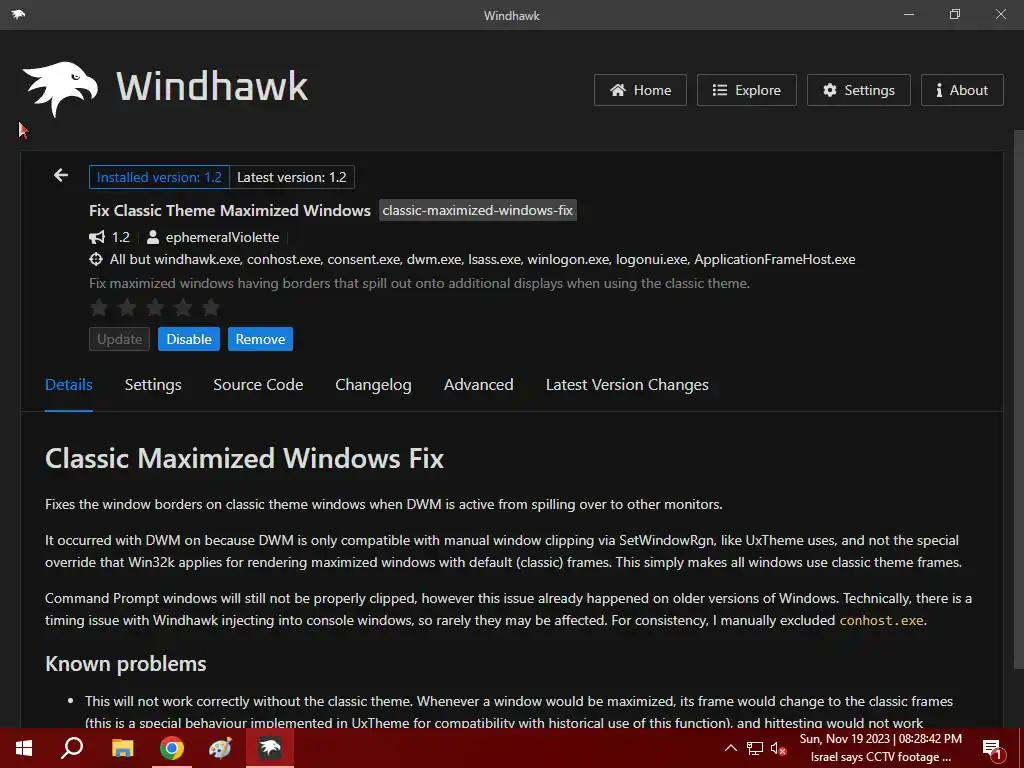The image size is (1024, 768).
Task: Open the notification center icon
Action: coord(992,749)
